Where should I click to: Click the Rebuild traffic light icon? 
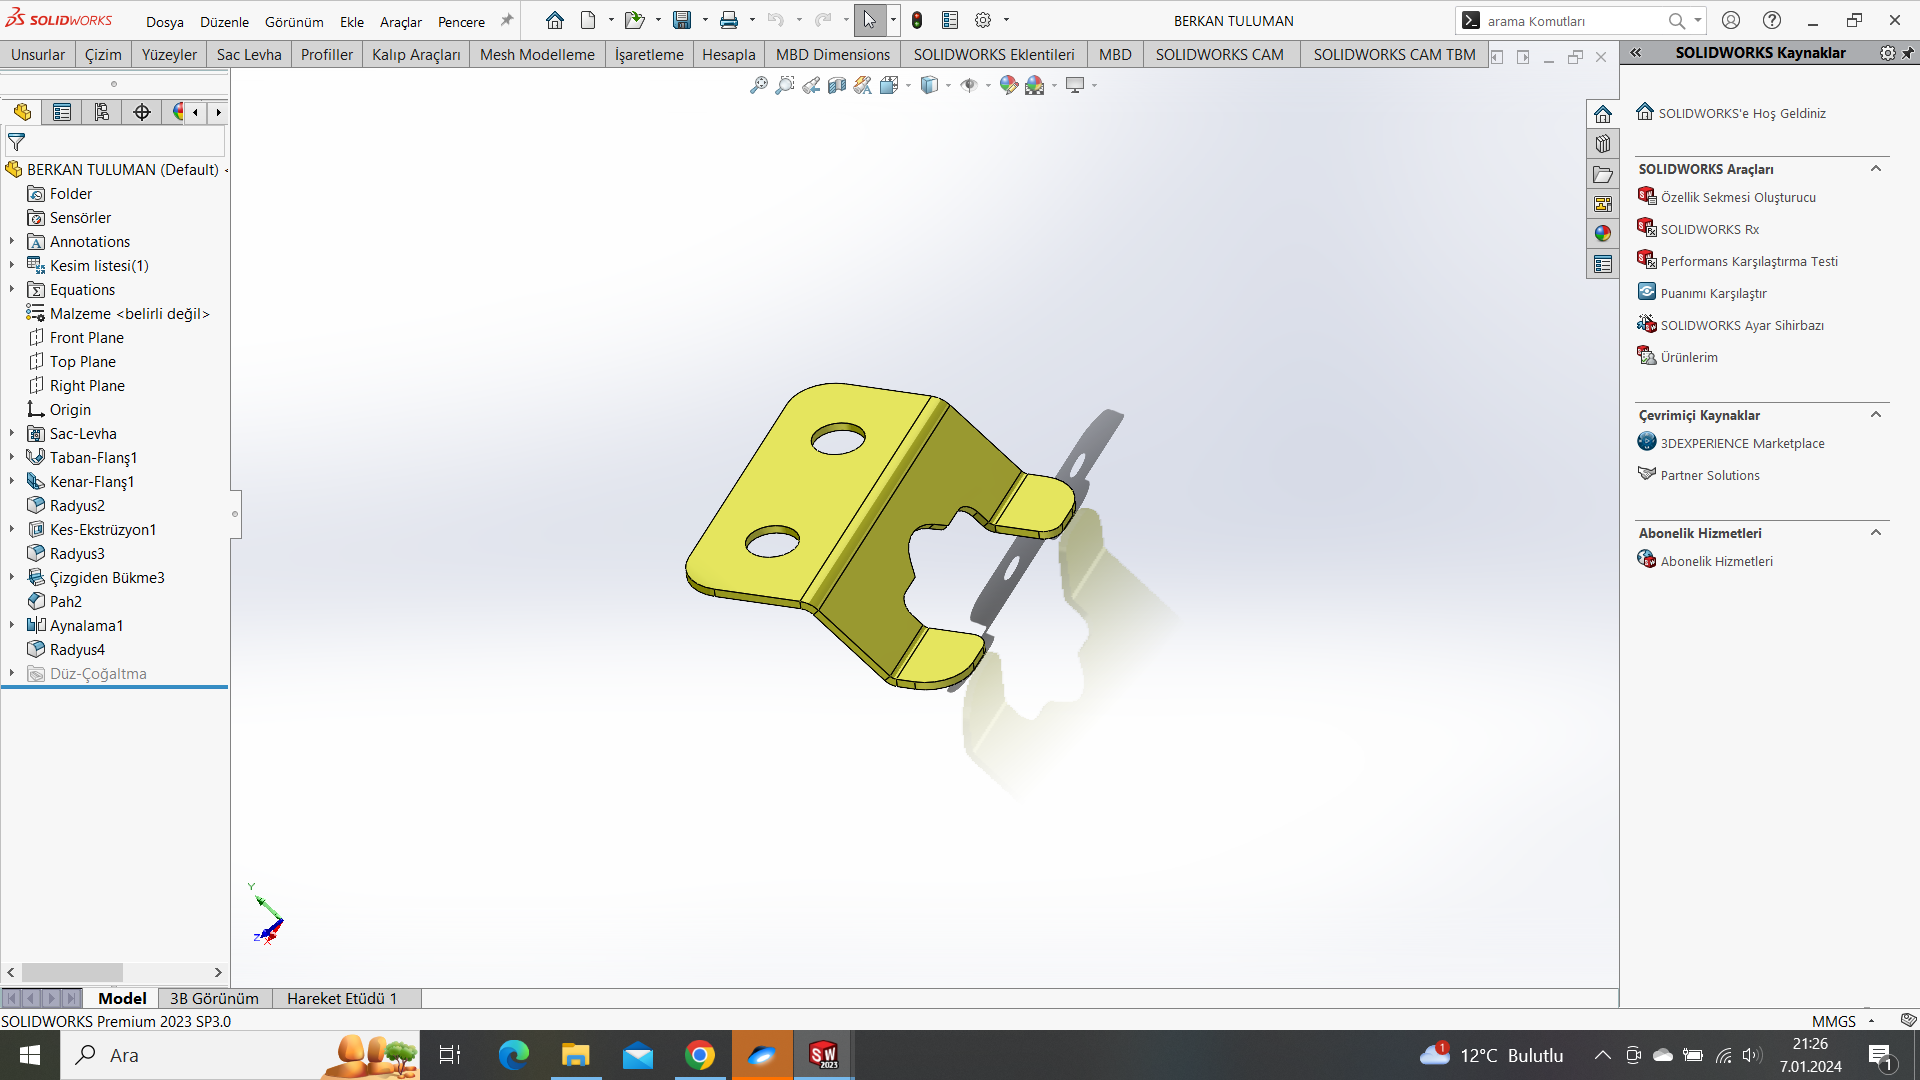pyautogui.click(x=916, y=20)
